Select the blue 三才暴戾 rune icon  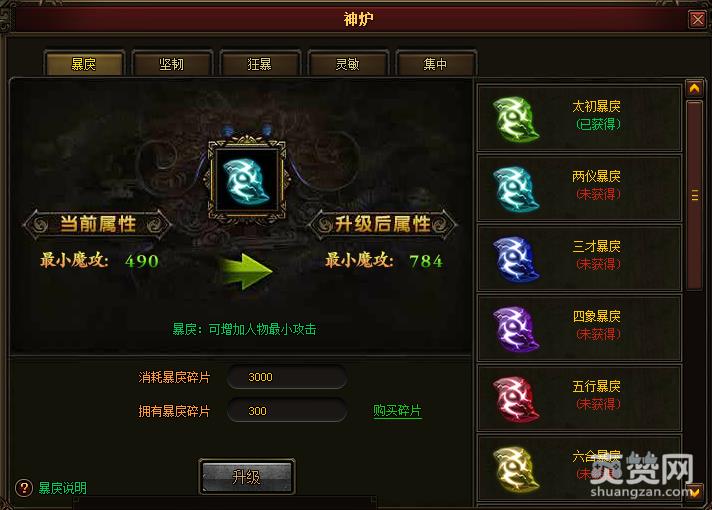(516, 259)
